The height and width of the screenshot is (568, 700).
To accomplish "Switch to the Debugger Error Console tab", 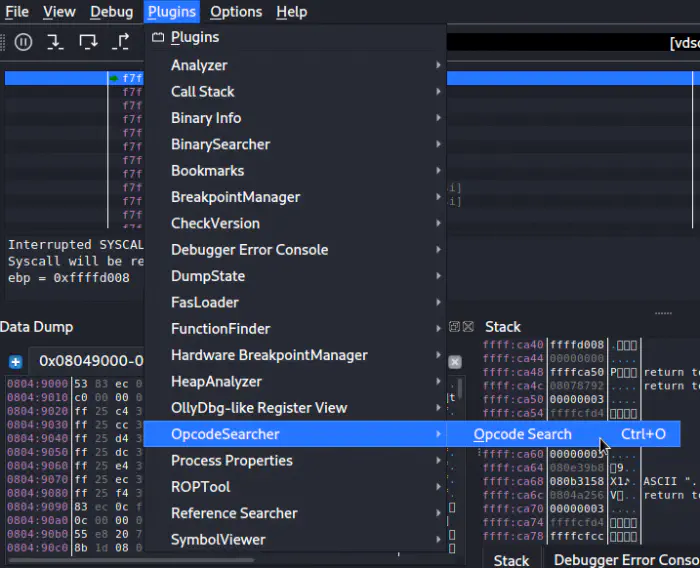I will coord(625,560).
